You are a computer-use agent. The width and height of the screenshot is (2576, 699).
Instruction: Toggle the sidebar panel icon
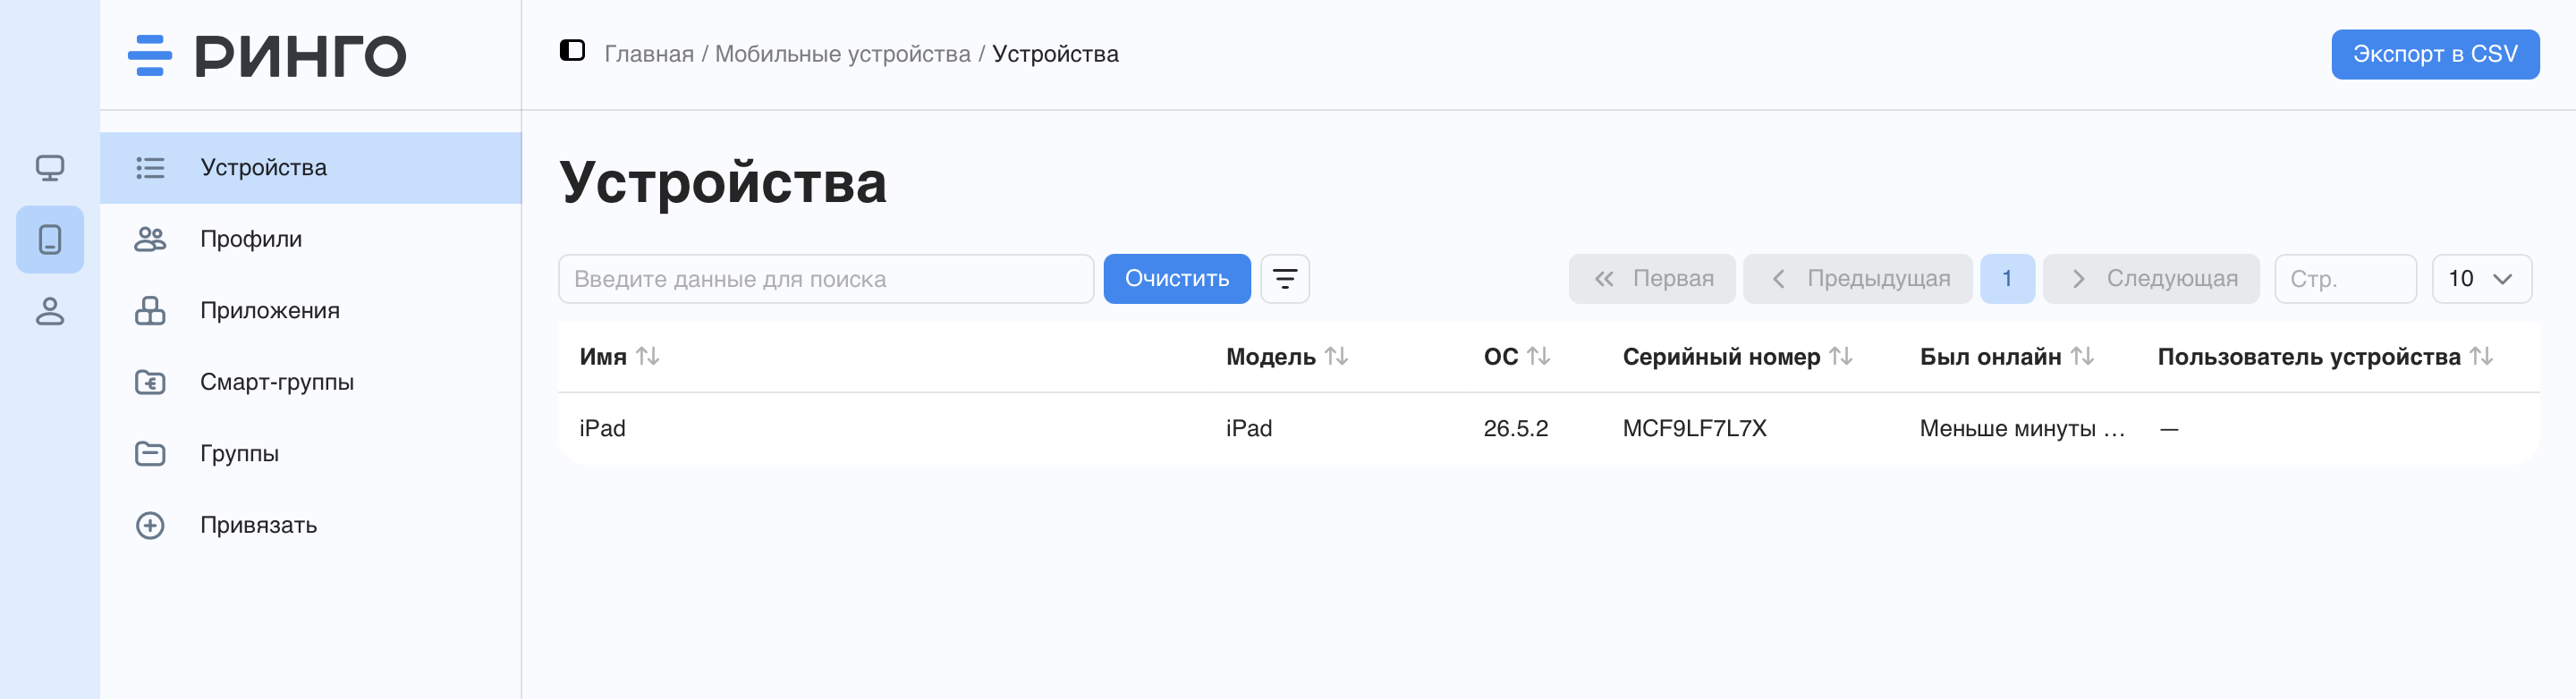click(x=572, y=50)
